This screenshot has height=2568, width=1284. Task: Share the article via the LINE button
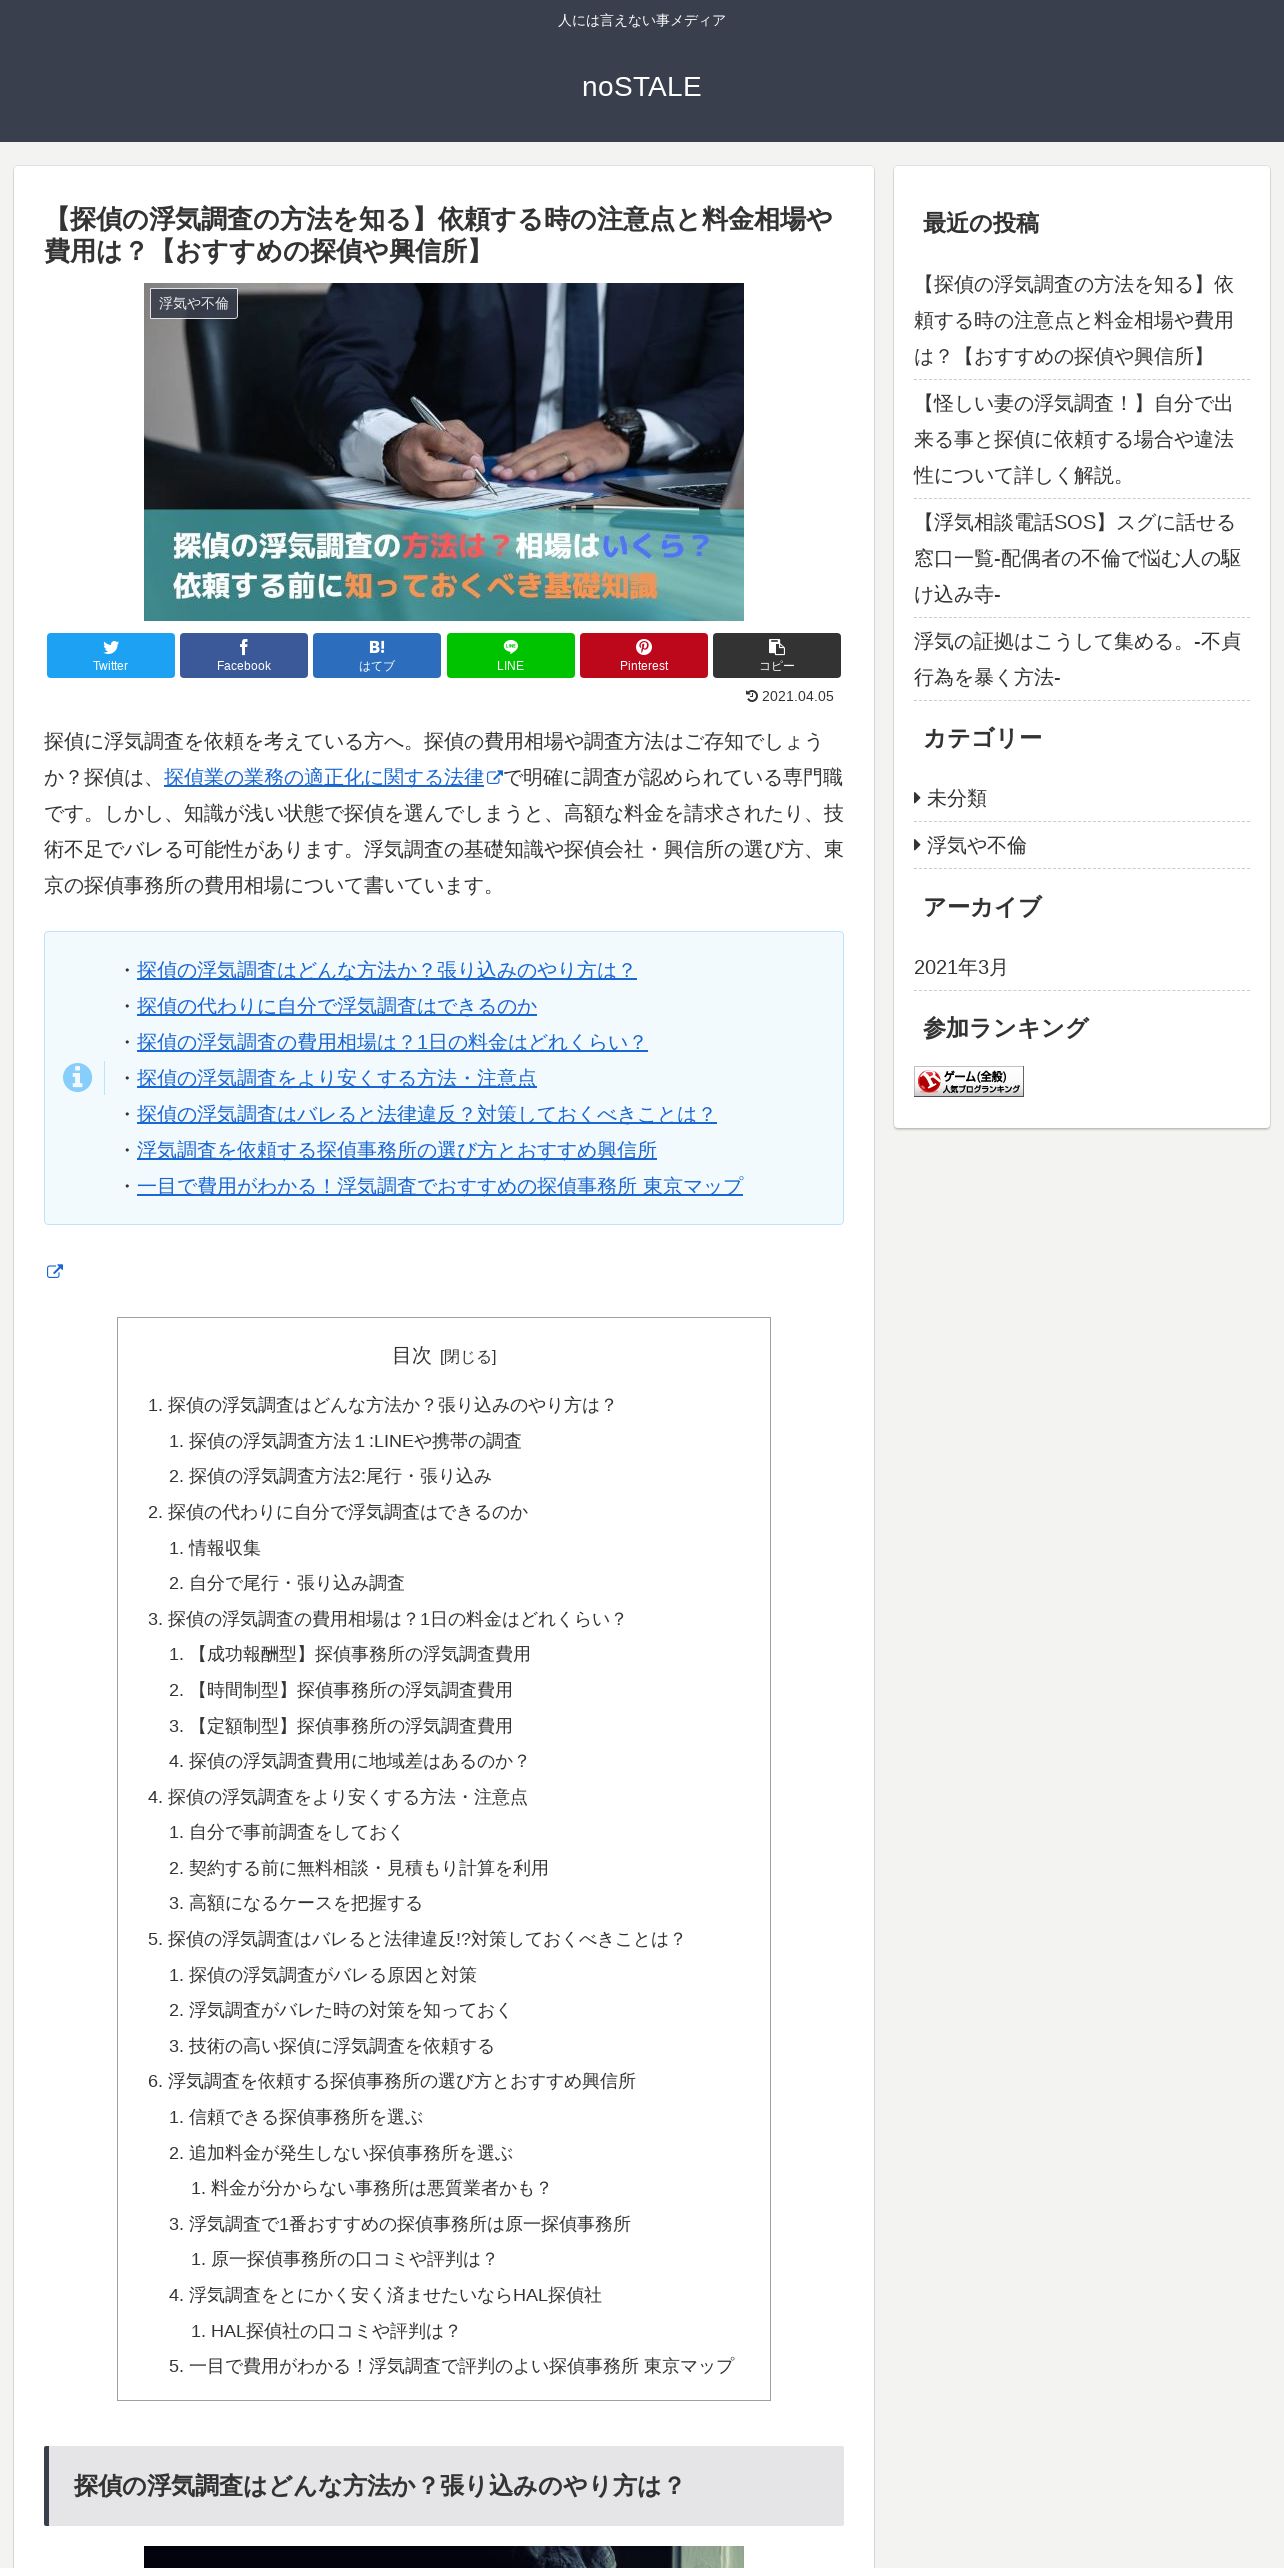click(x=511, y=655)
